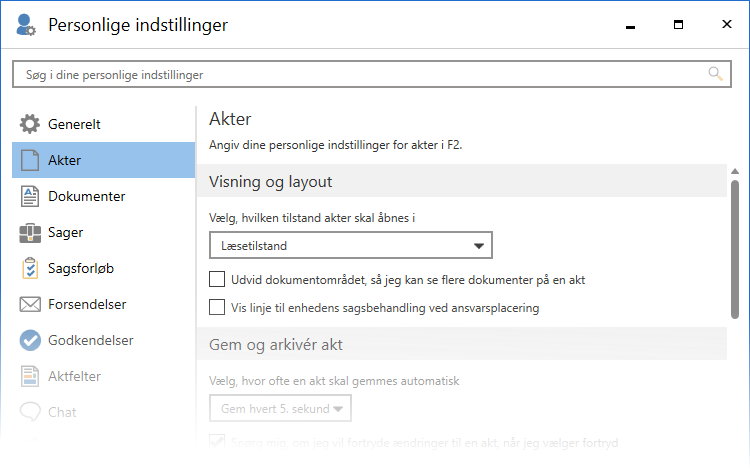750x472 pixels.
Task: Open the Gem hvert 5. sekund dropdown
Action: pos(281,408)
